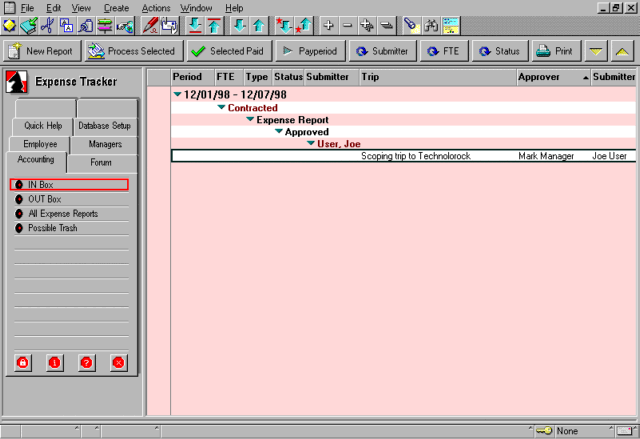Click the Submitter action button

(x=383, y=51)
